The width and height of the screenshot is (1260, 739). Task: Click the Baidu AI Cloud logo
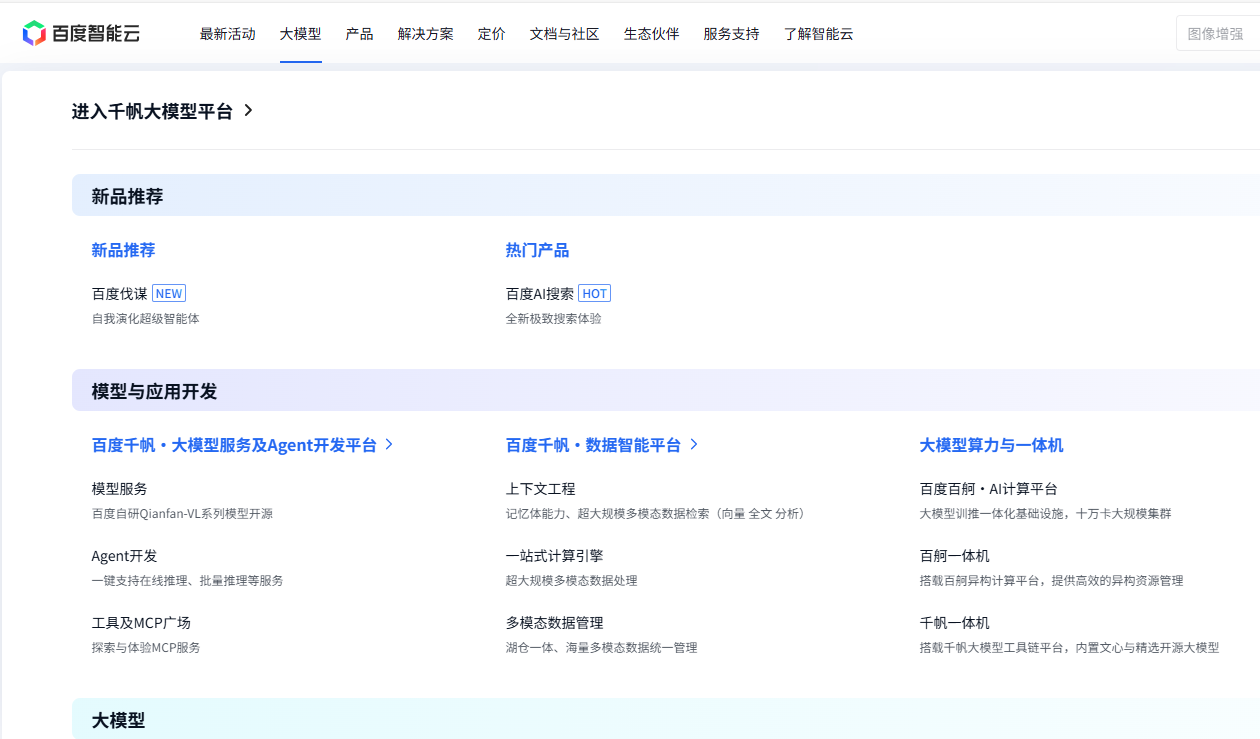click(81, 33)
